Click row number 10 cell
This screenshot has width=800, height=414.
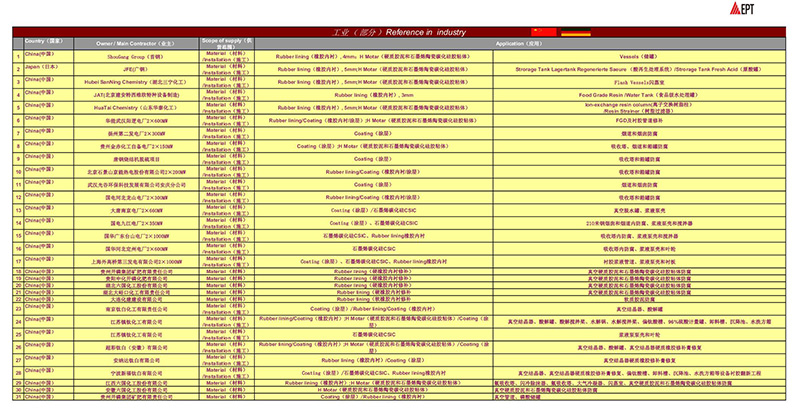point(18,172)
